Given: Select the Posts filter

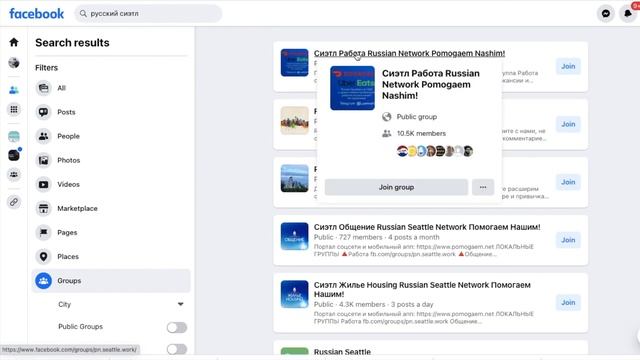Looking at the screenshot, I should tap(111, 112).
